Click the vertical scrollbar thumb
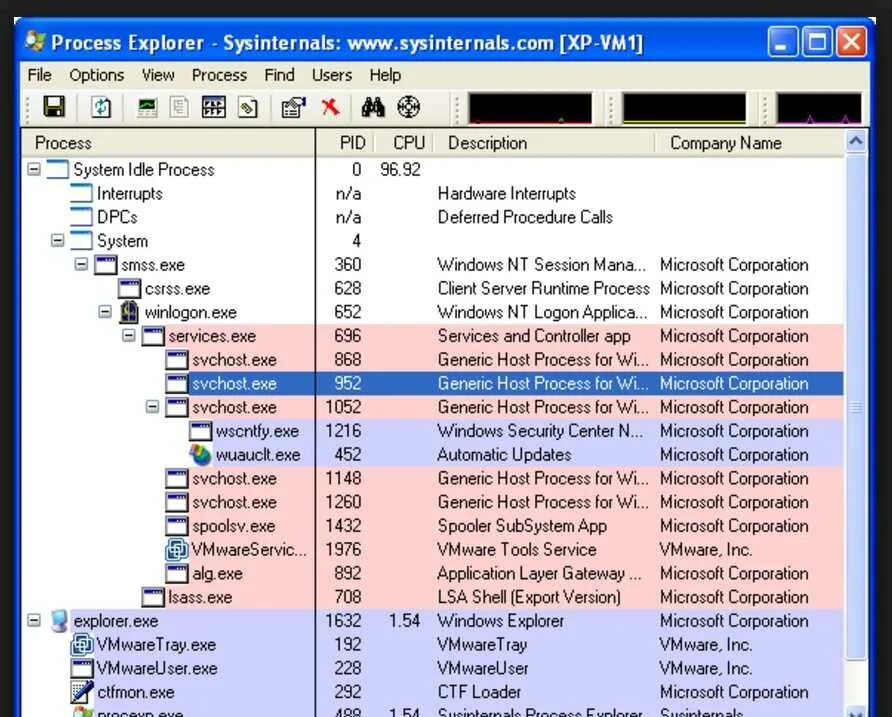The height and width of the screenshot is (717, 892). click(x=856, y=407)
